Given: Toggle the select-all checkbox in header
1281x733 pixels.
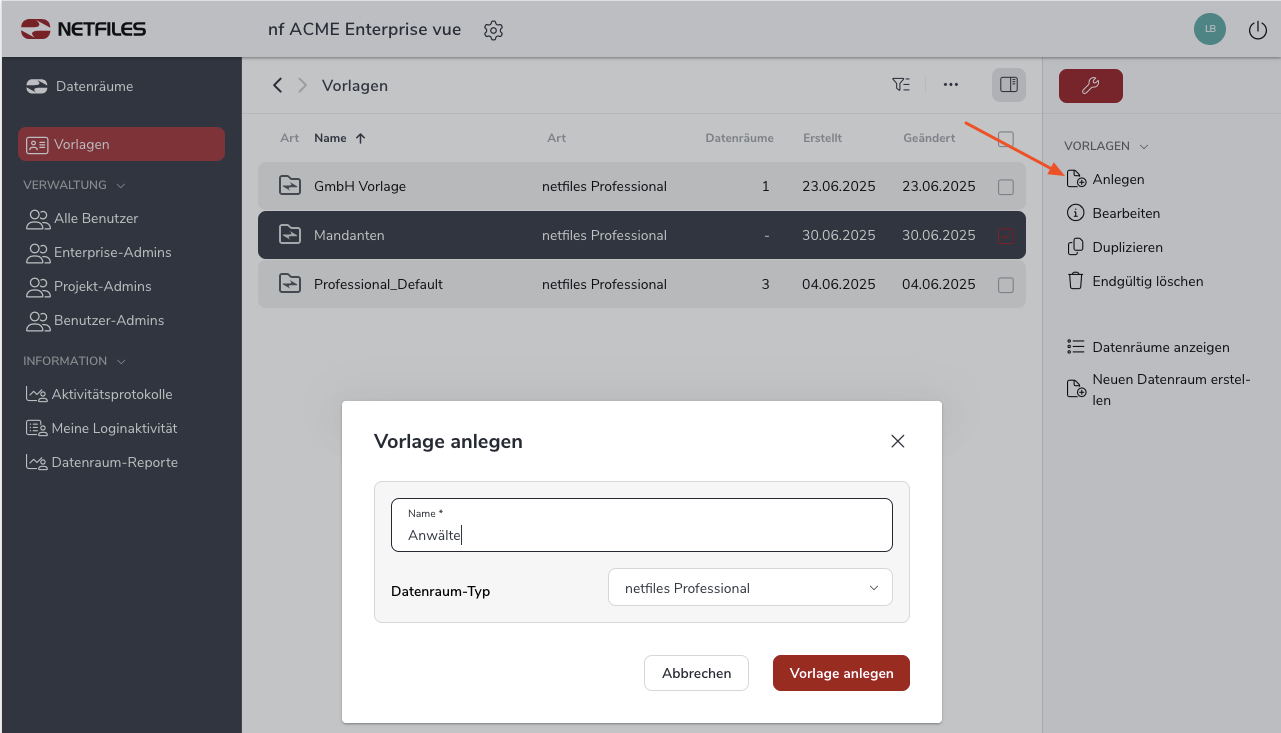Looking at the screenshot, I should (x=1006, y=139).
